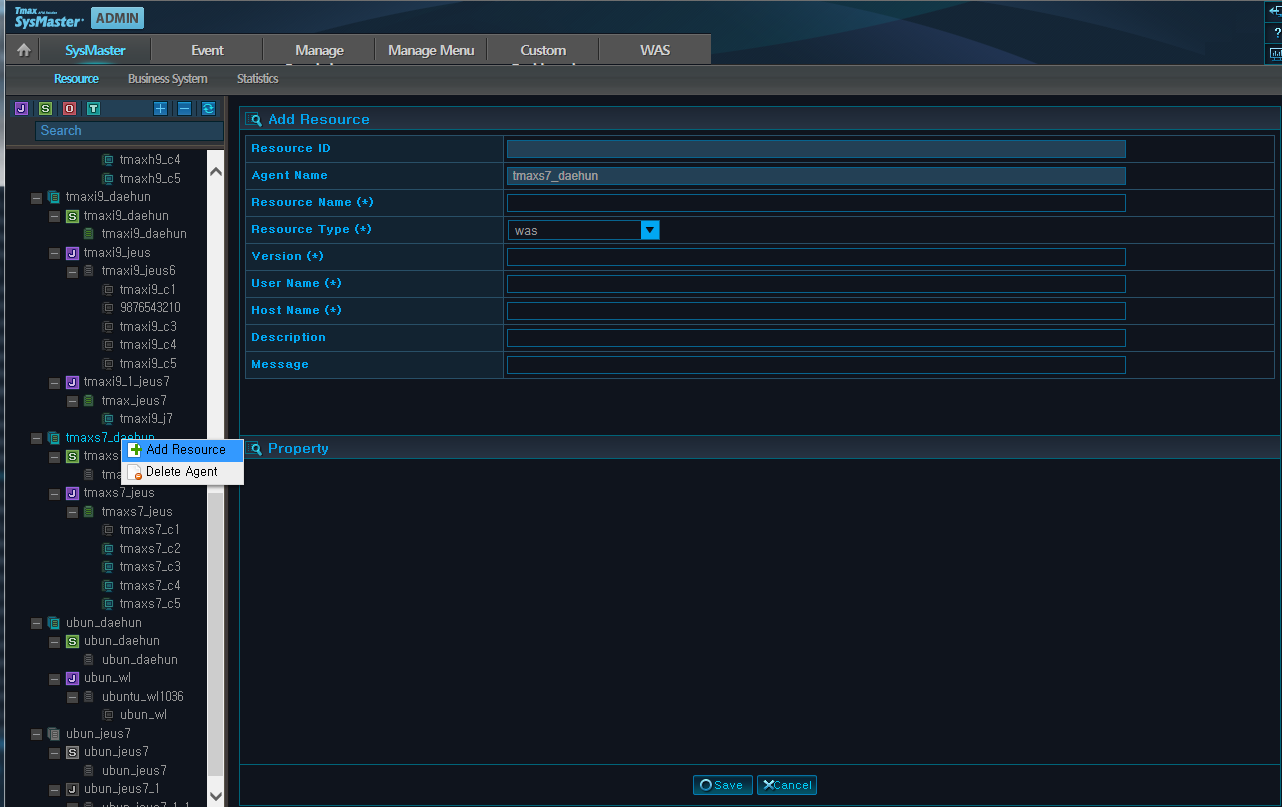This screenshot has width=1282, height=807.
Task: Collapse the J-type ubun_wl node
Action: pyautogui.click(x=54, y=678)
